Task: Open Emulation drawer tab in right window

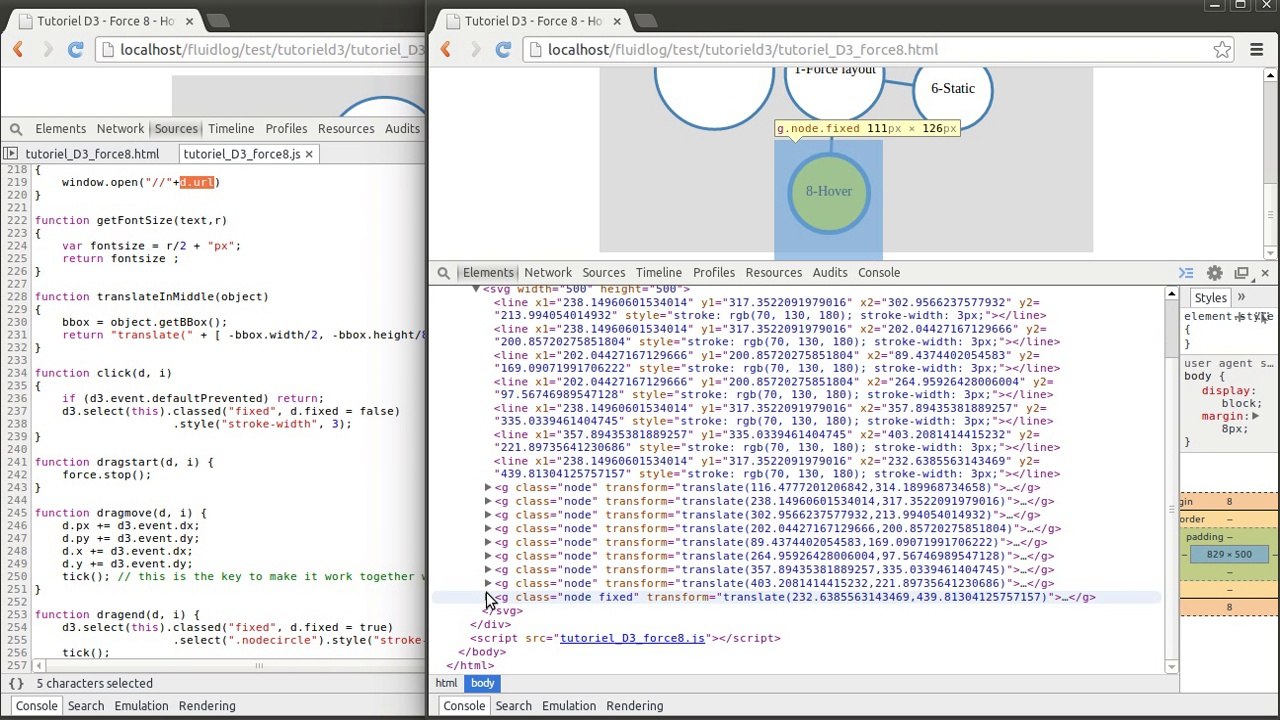Action: [569, 706]
